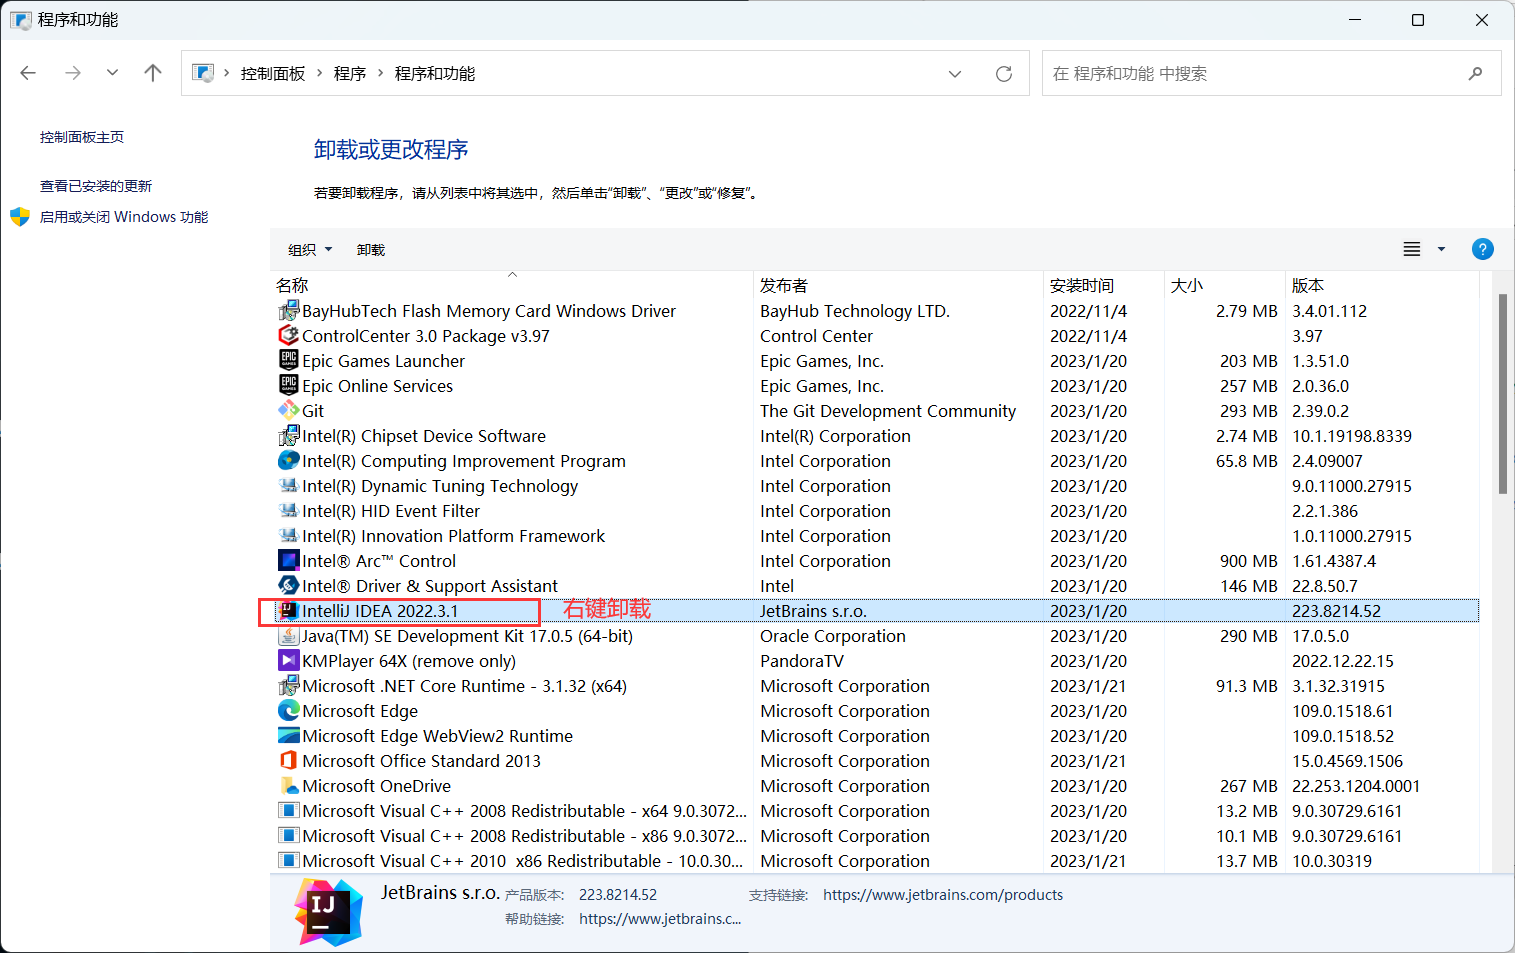Click the 程序 breadcrumb segment

point(350,74)
